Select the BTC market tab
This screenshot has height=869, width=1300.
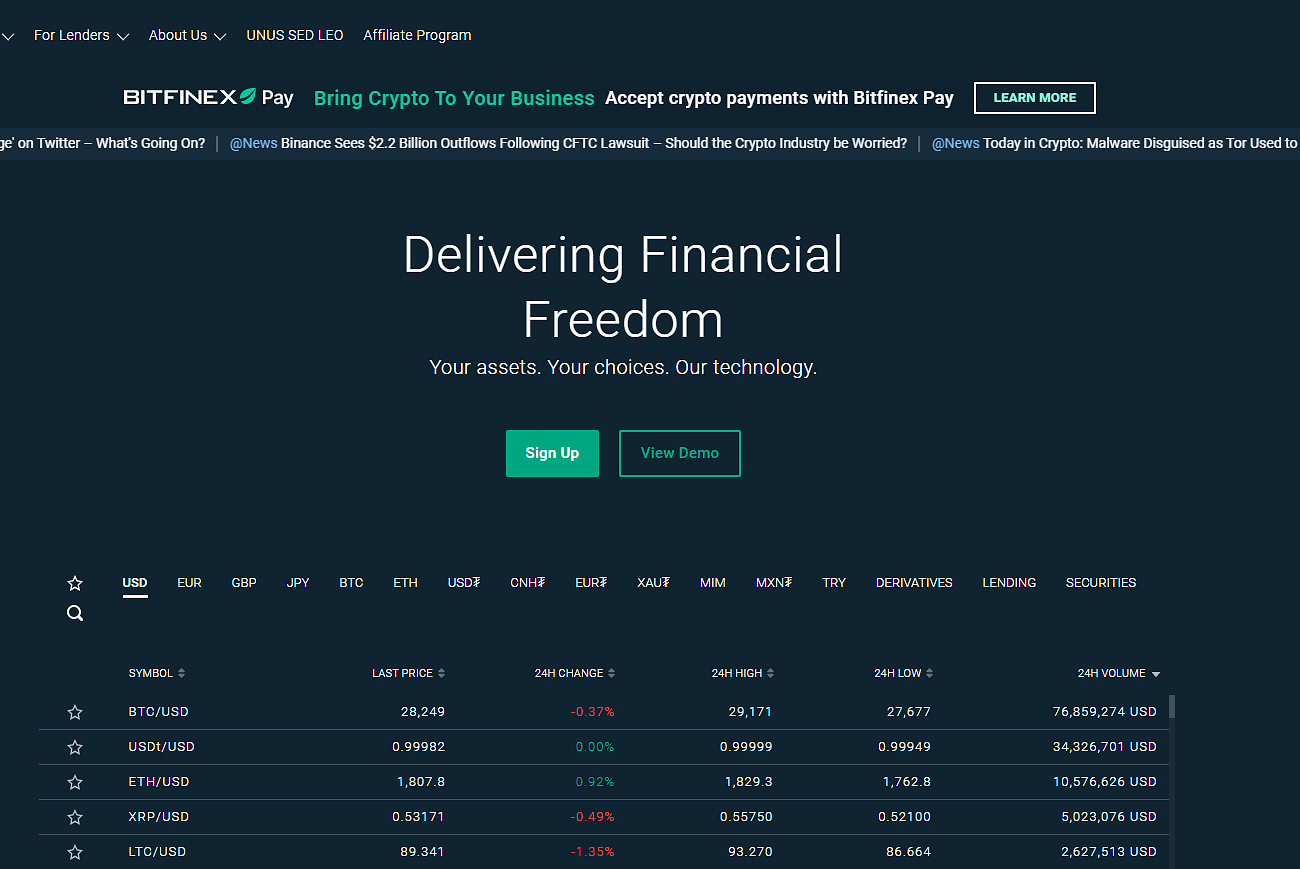[x=351, y=583]
